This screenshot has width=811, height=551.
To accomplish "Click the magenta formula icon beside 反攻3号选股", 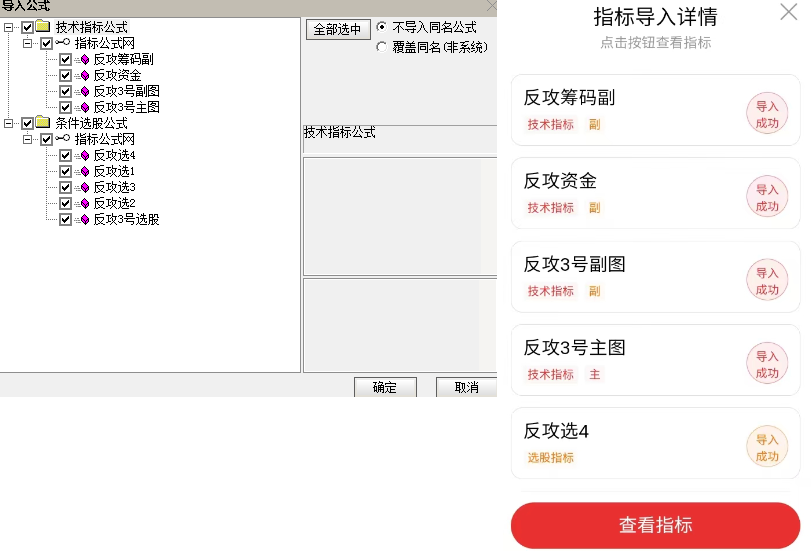I will click(x=85, y=220).
